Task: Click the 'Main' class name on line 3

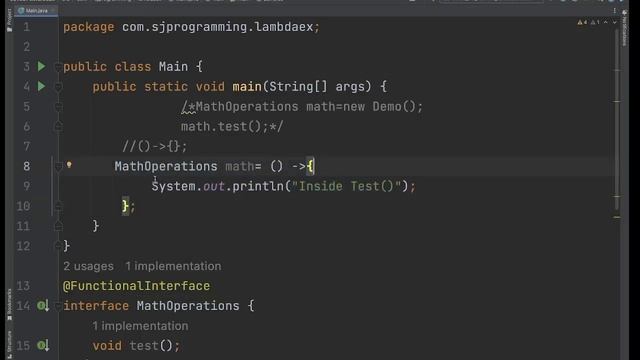Action: (x=173, y=67)
